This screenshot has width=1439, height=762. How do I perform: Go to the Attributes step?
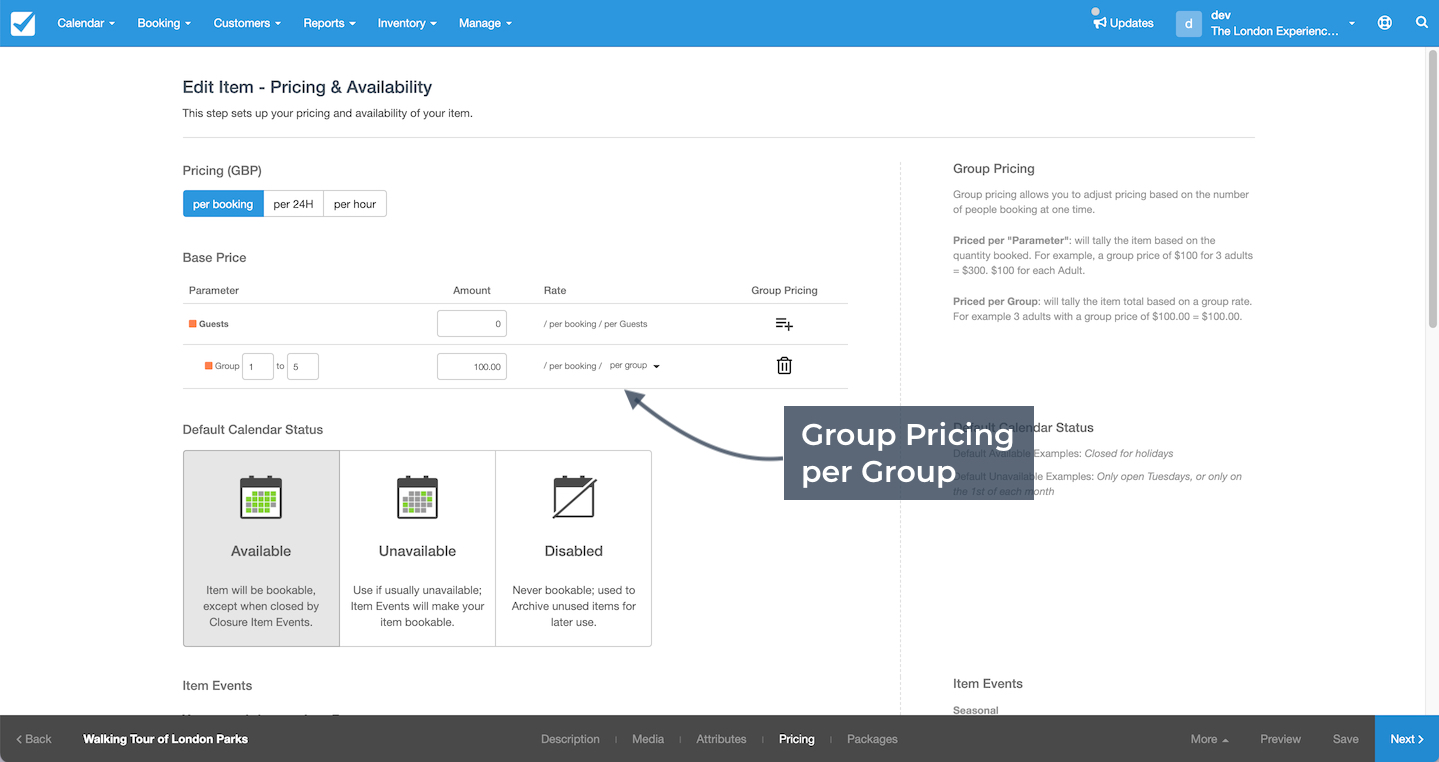click(721, 739)
